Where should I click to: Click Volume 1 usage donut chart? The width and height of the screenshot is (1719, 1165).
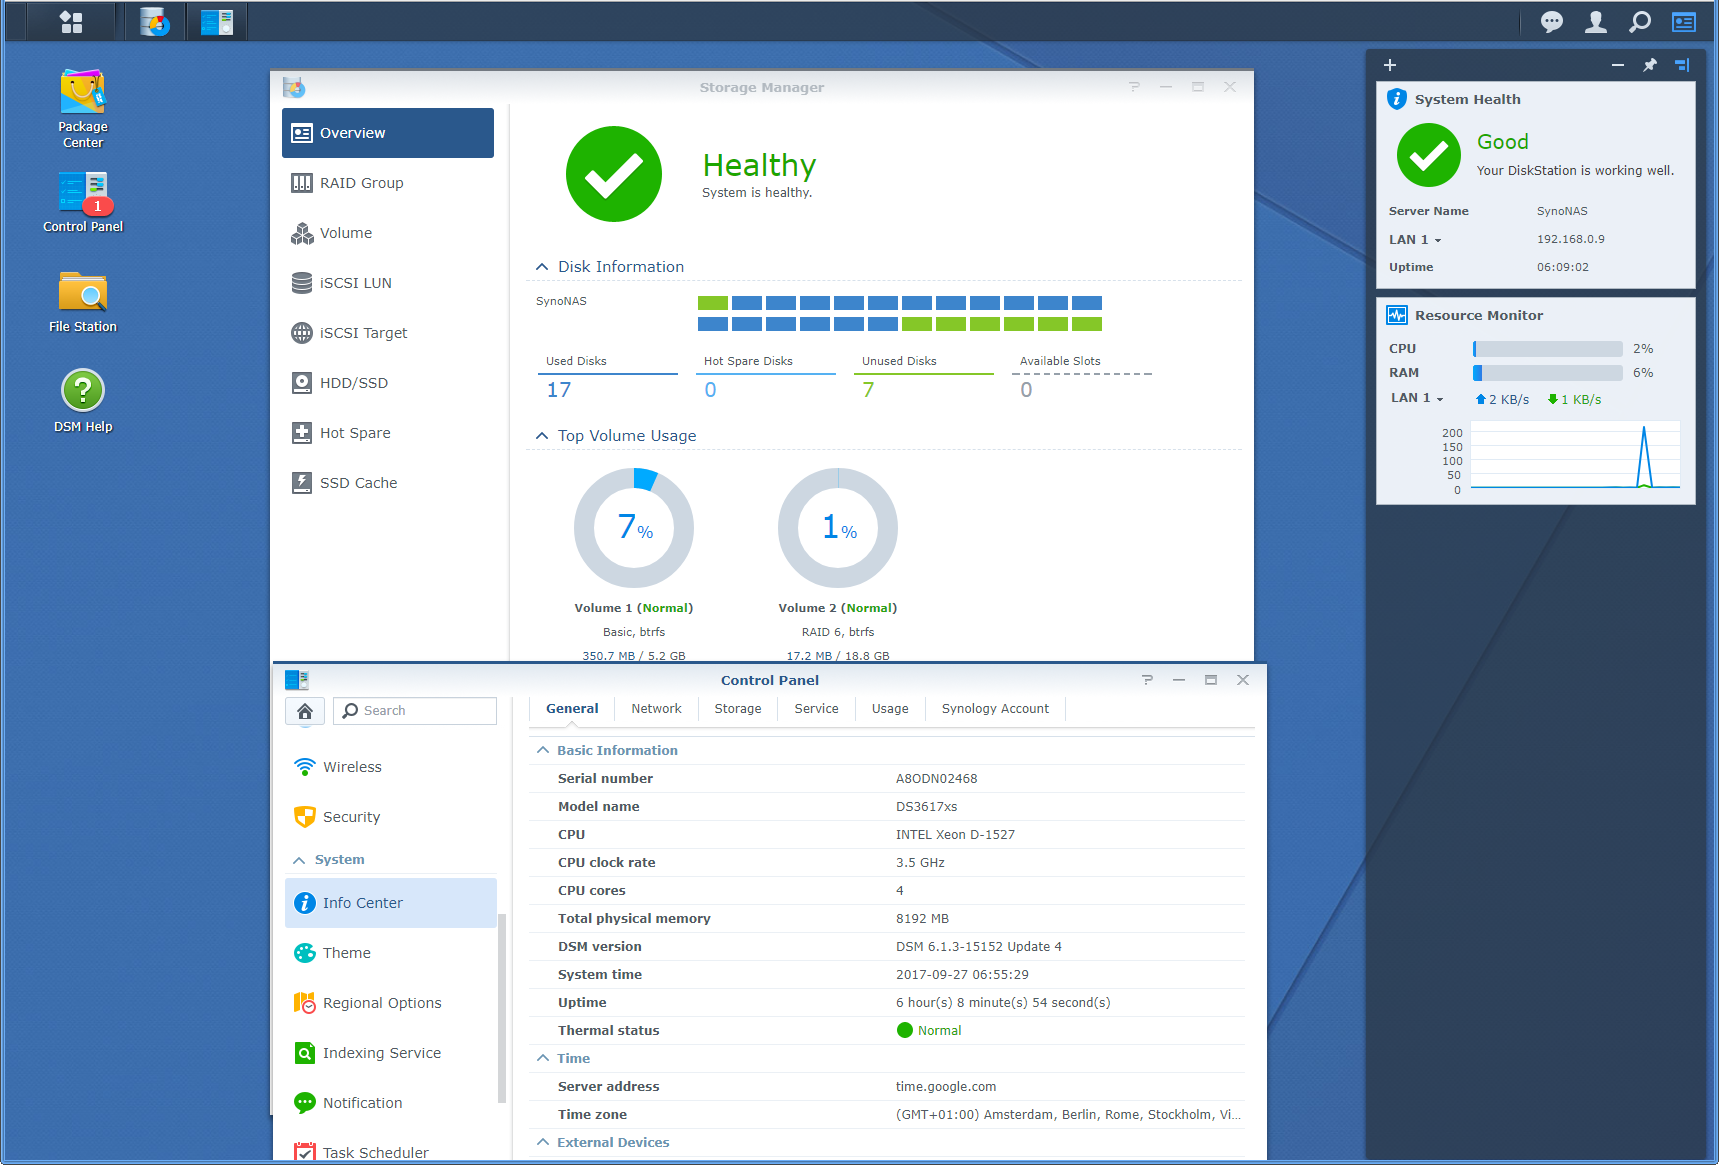click(x=634, y=528)
